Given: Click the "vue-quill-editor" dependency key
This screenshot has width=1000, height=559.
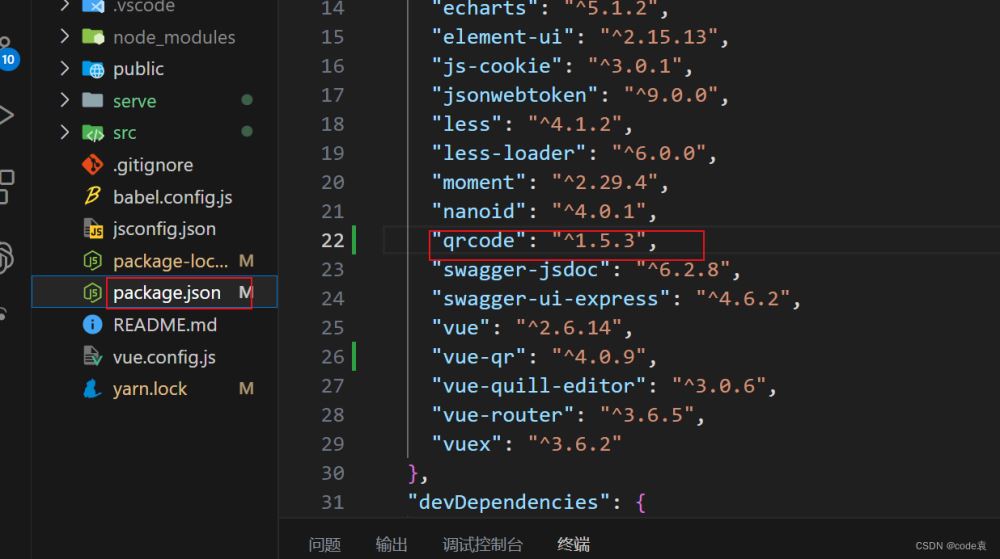Looking at the screenshot, I should tap(539, 386).
